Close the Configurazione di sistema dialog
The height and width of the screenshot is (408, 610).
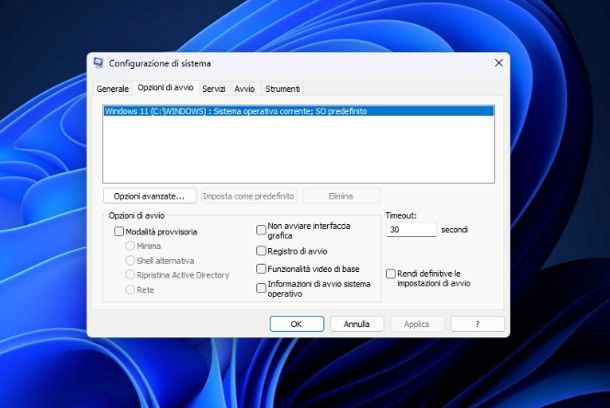(499, 63)
